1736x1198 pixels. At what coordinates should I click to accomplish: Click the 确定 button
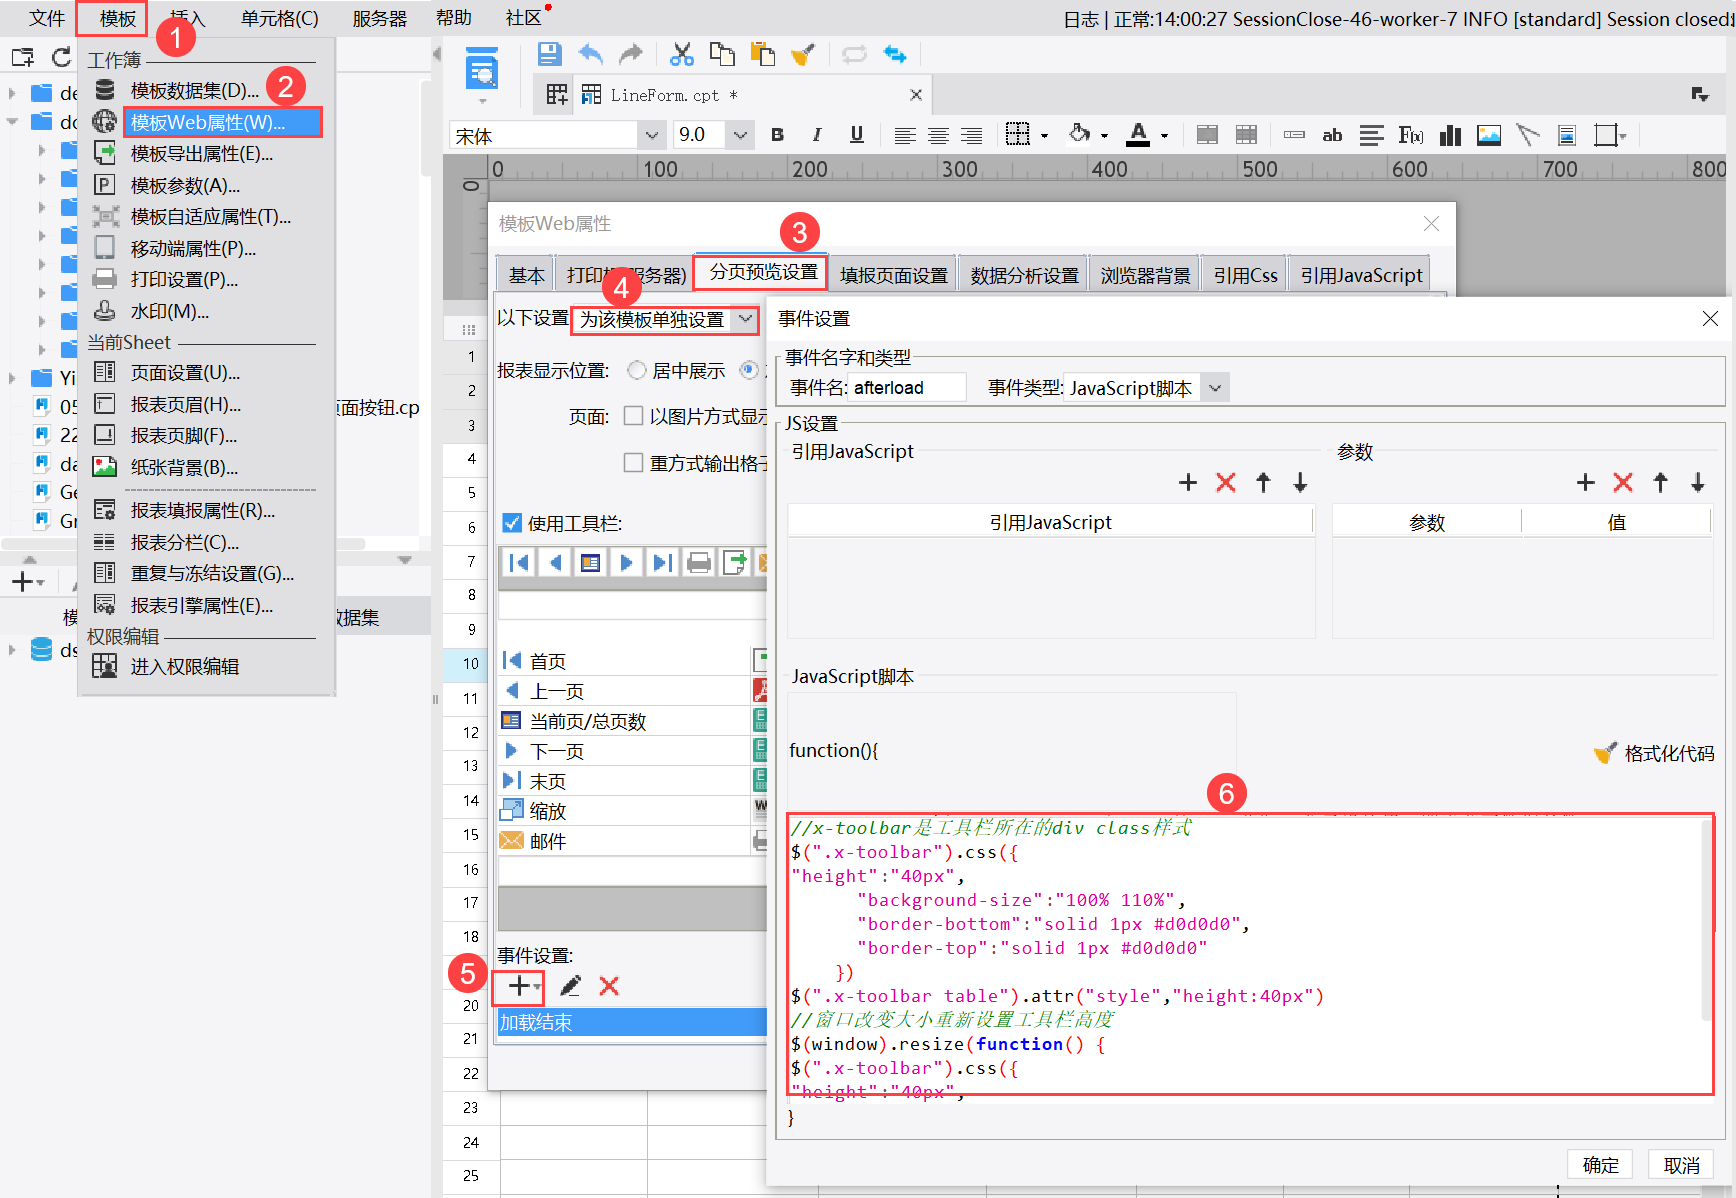(1600, 1165)
